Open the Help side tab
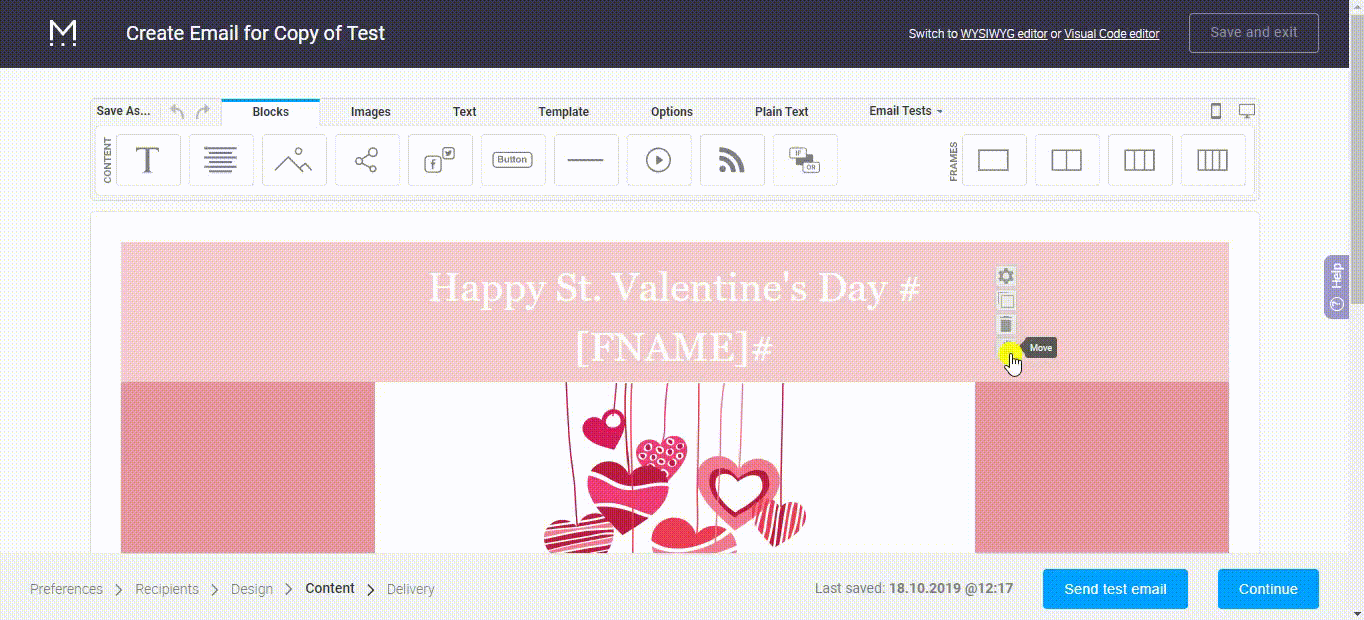The height and width of the screenshot is (620, 1364). point(1337,287)
